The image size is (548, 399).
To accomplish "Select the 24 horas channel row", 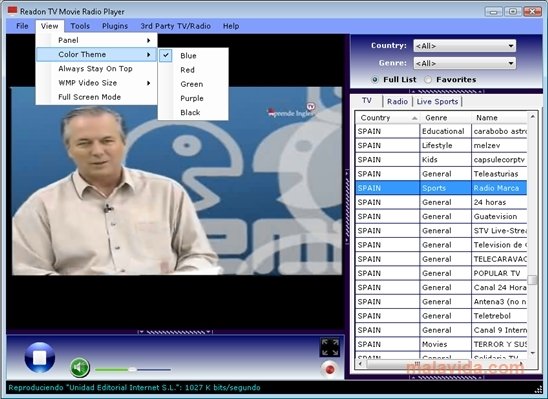I will click(x=441, y=202).
